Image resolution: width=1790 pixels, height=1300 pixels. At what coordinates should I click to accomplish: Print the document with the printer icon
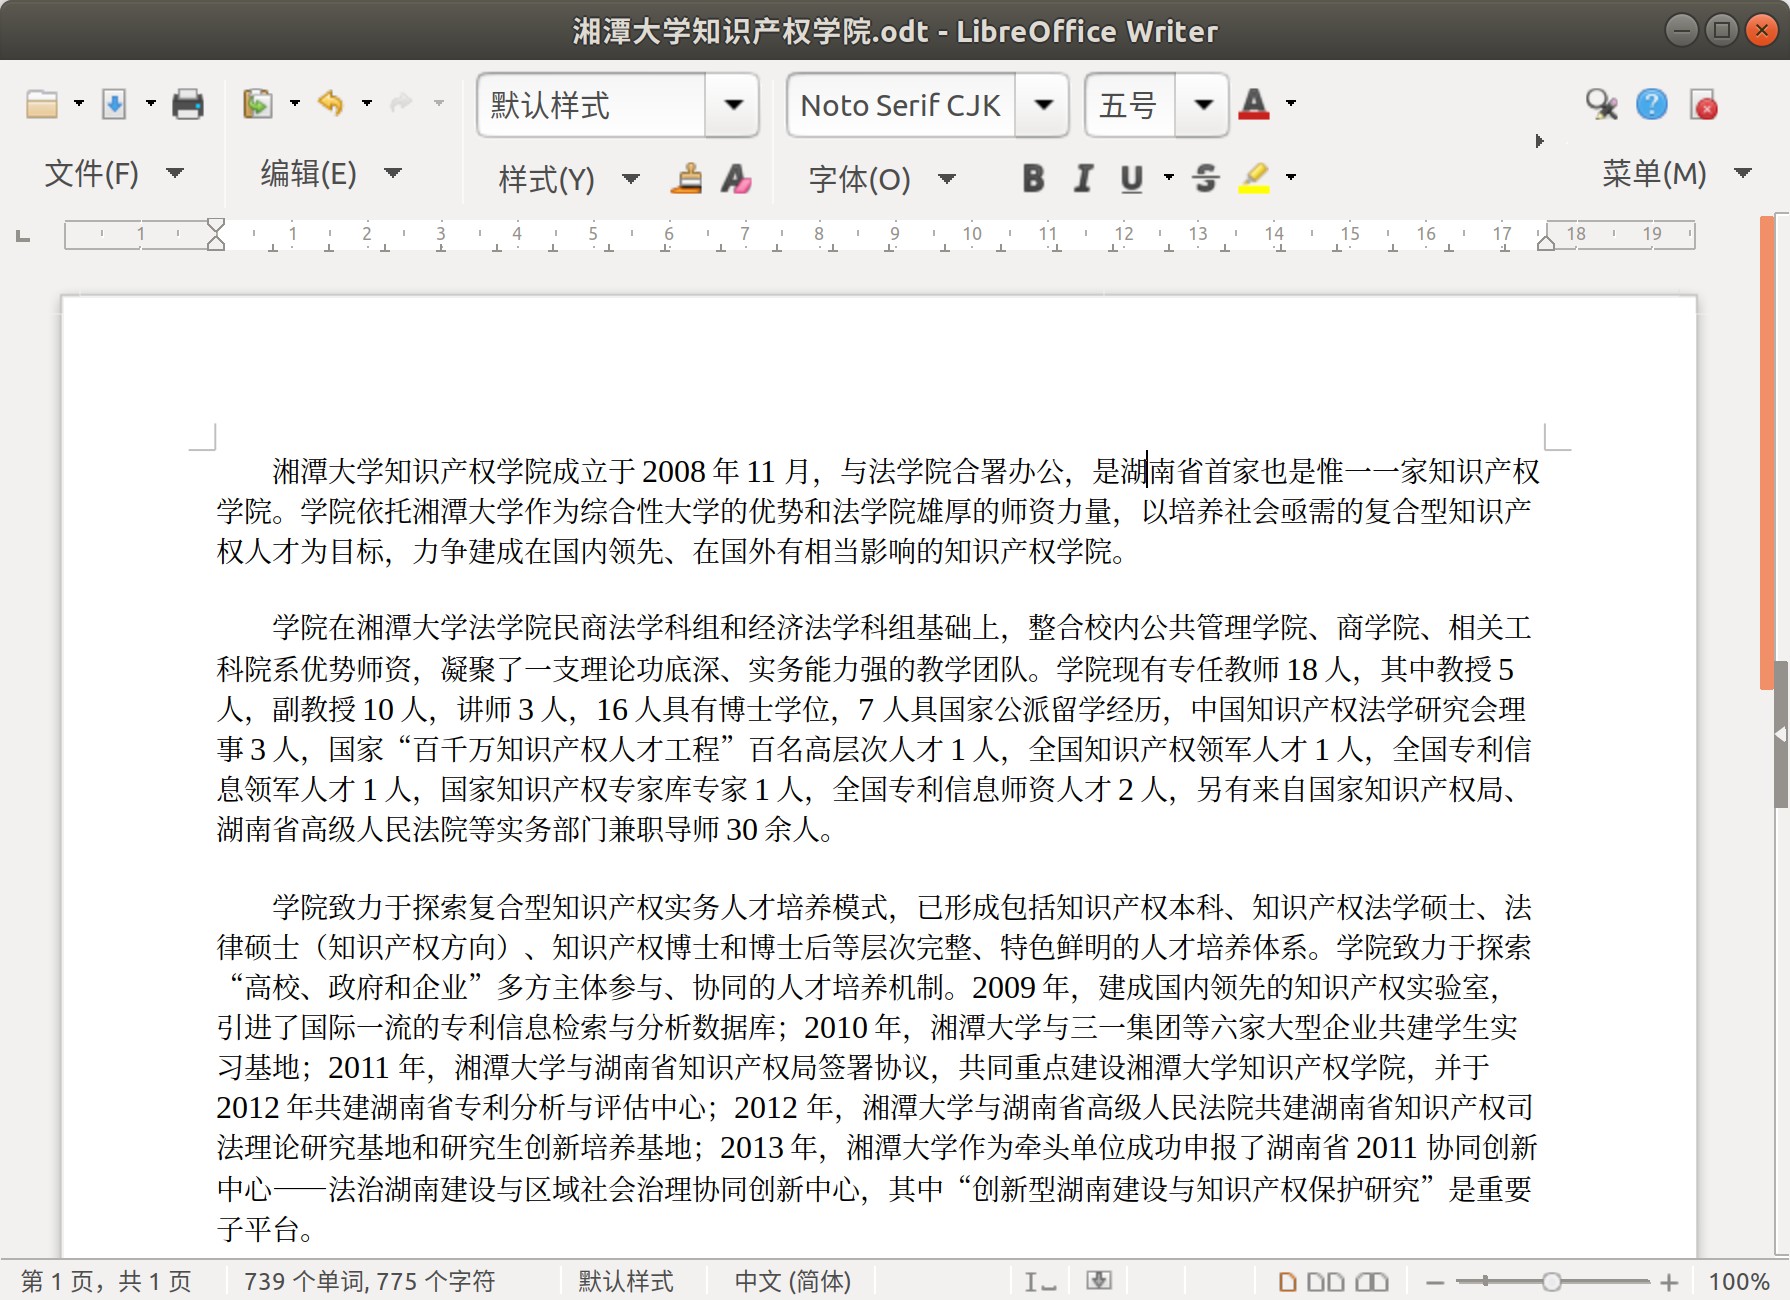[x=188, y=104]
